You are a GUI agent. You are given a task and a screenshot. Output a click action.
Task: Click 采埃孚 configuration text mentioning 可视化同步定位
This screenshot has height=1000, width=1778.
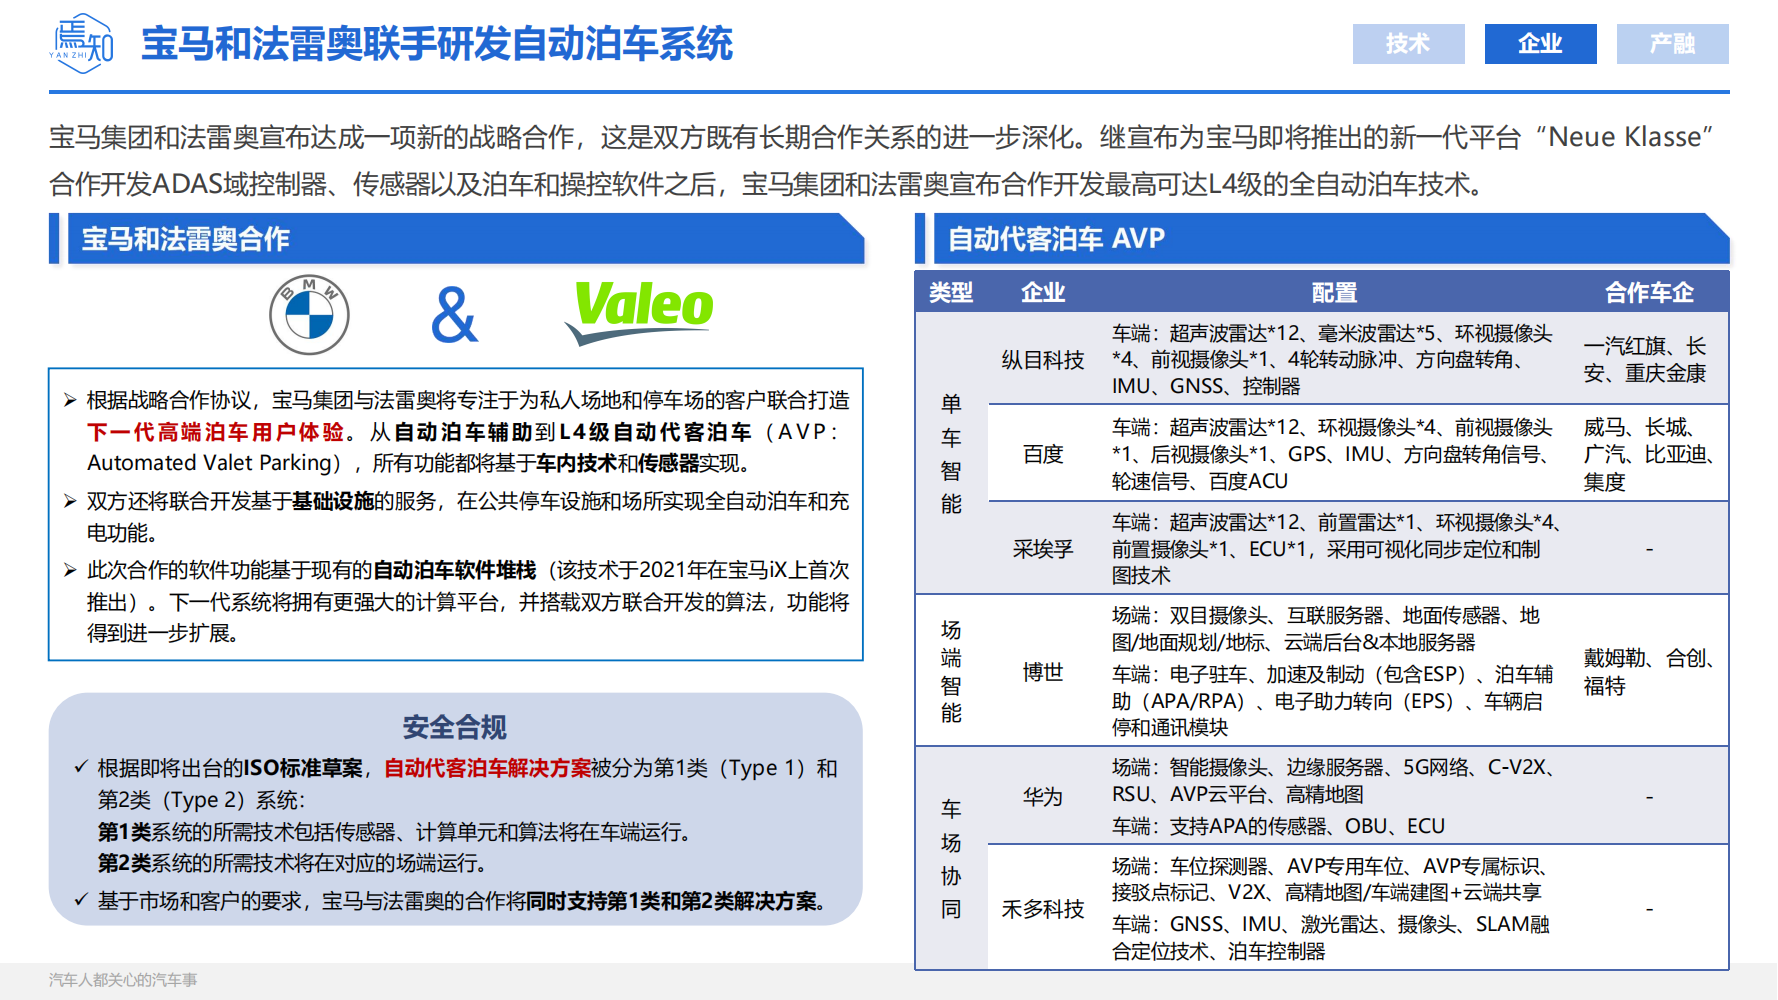[1336, 549]
